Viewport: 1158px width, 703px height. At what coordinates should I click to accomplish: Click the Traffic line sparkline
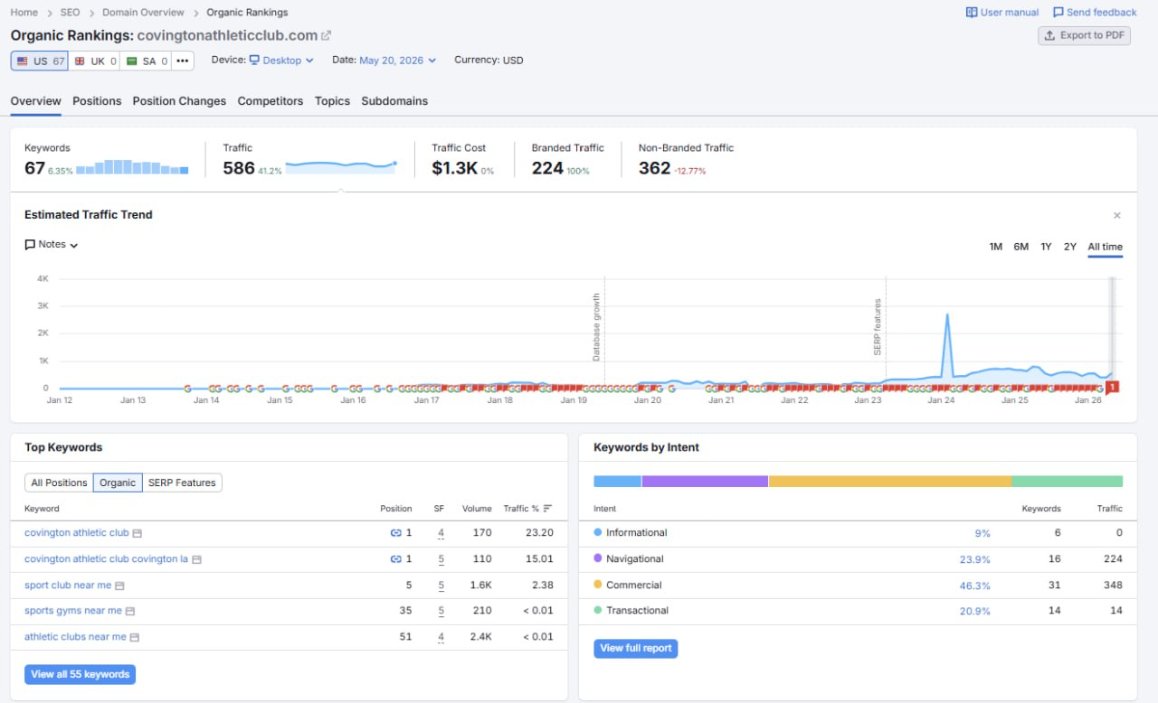tap(341, 167)
